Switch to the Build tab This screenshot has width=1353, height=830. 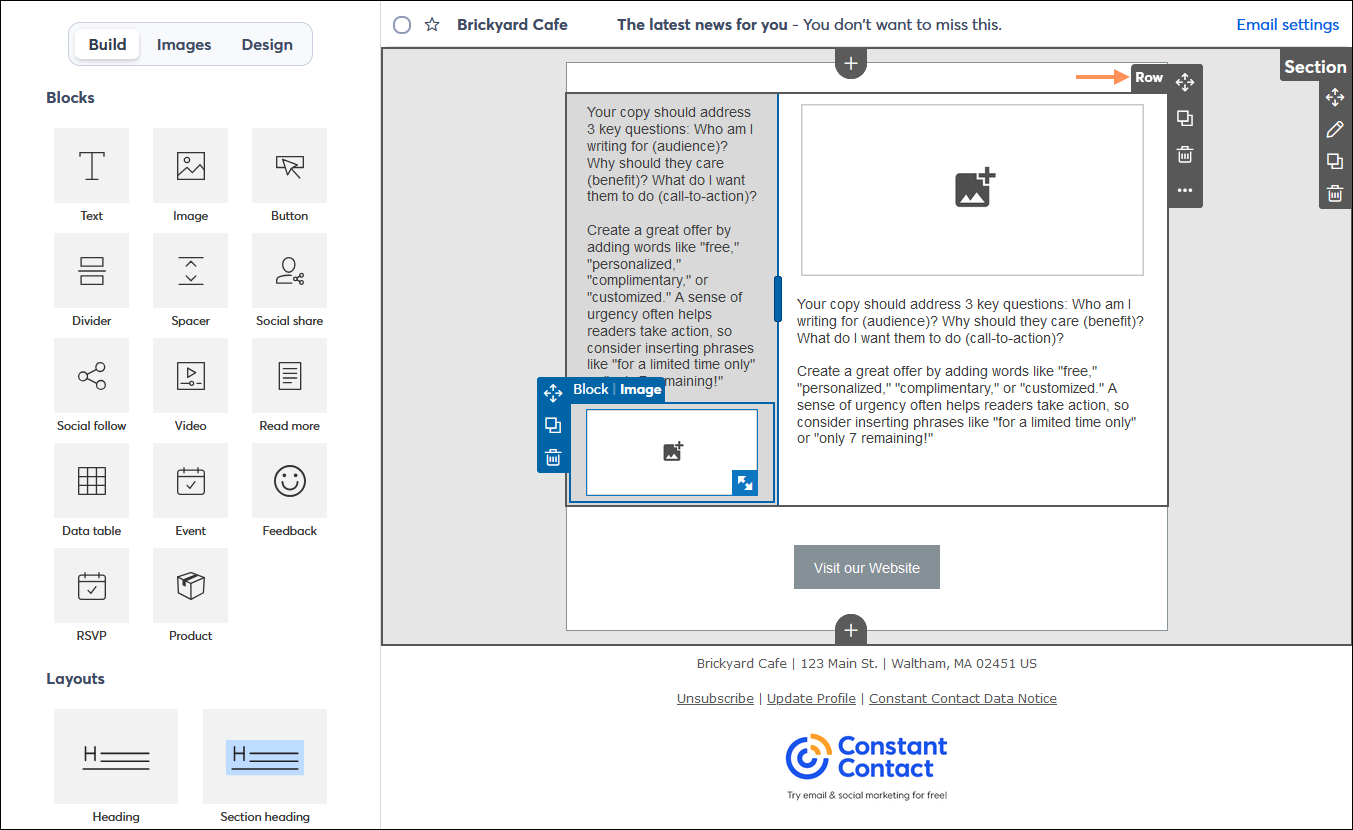click(107, 44)
